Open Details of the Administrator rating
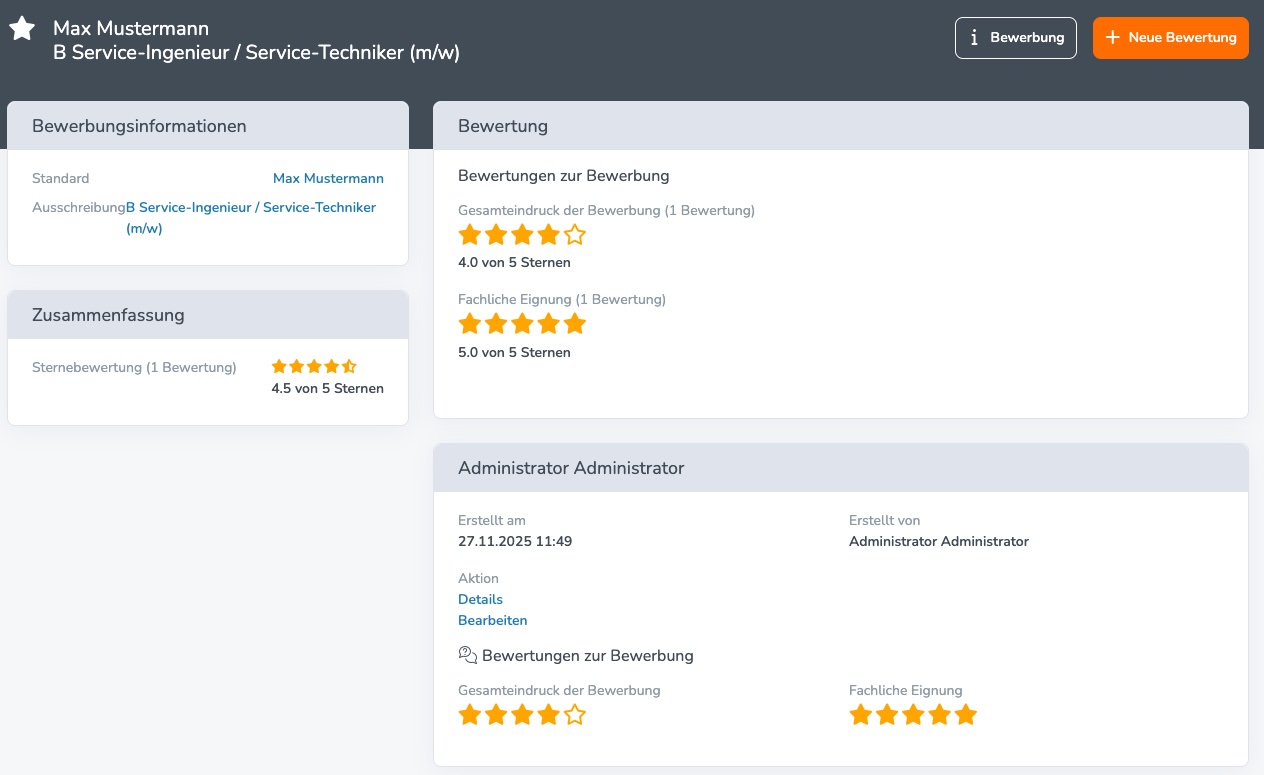 point(480,599)
